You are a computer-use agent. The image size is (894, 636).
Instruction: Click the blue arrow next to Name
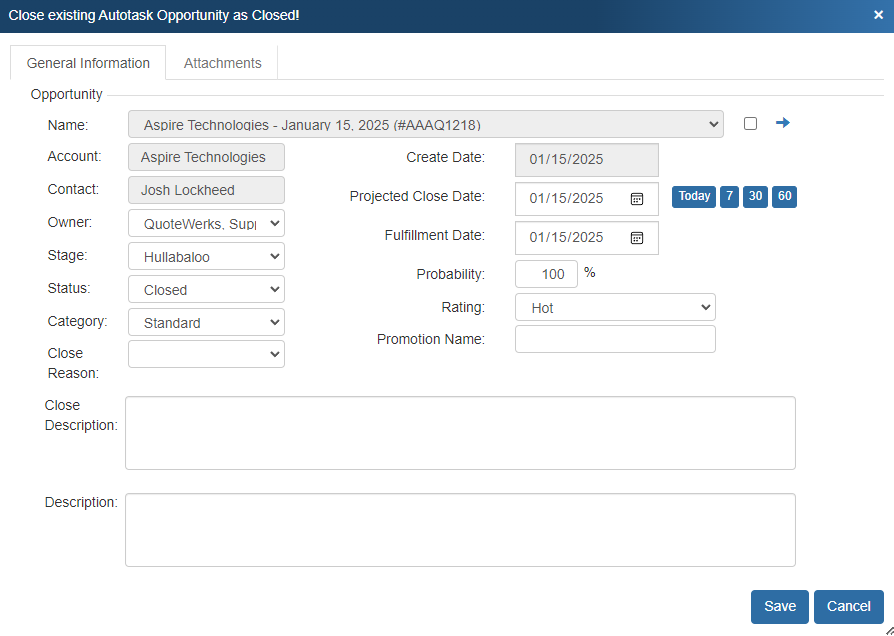(x=783, y=123)
